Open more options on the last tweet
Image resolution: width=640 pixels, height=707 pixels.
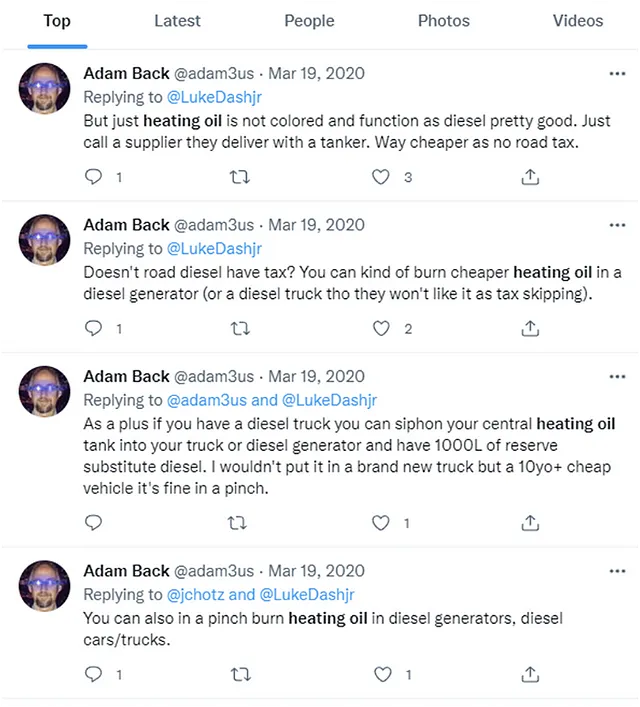point(617,571)
